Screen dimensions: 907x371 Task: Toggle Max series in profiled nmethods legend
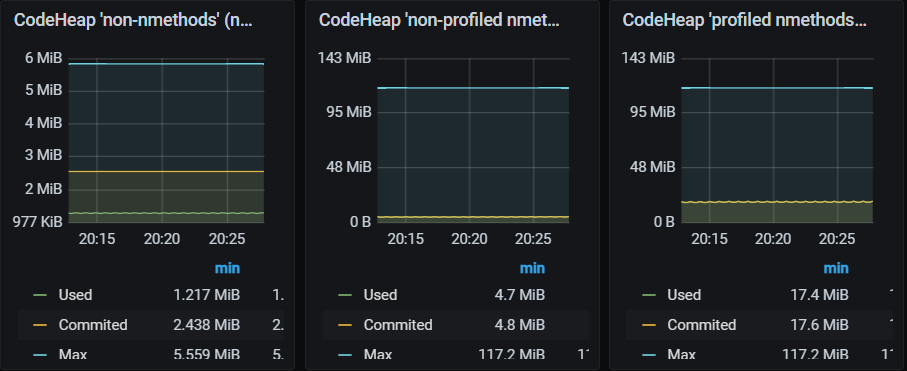tap(681, 354)
